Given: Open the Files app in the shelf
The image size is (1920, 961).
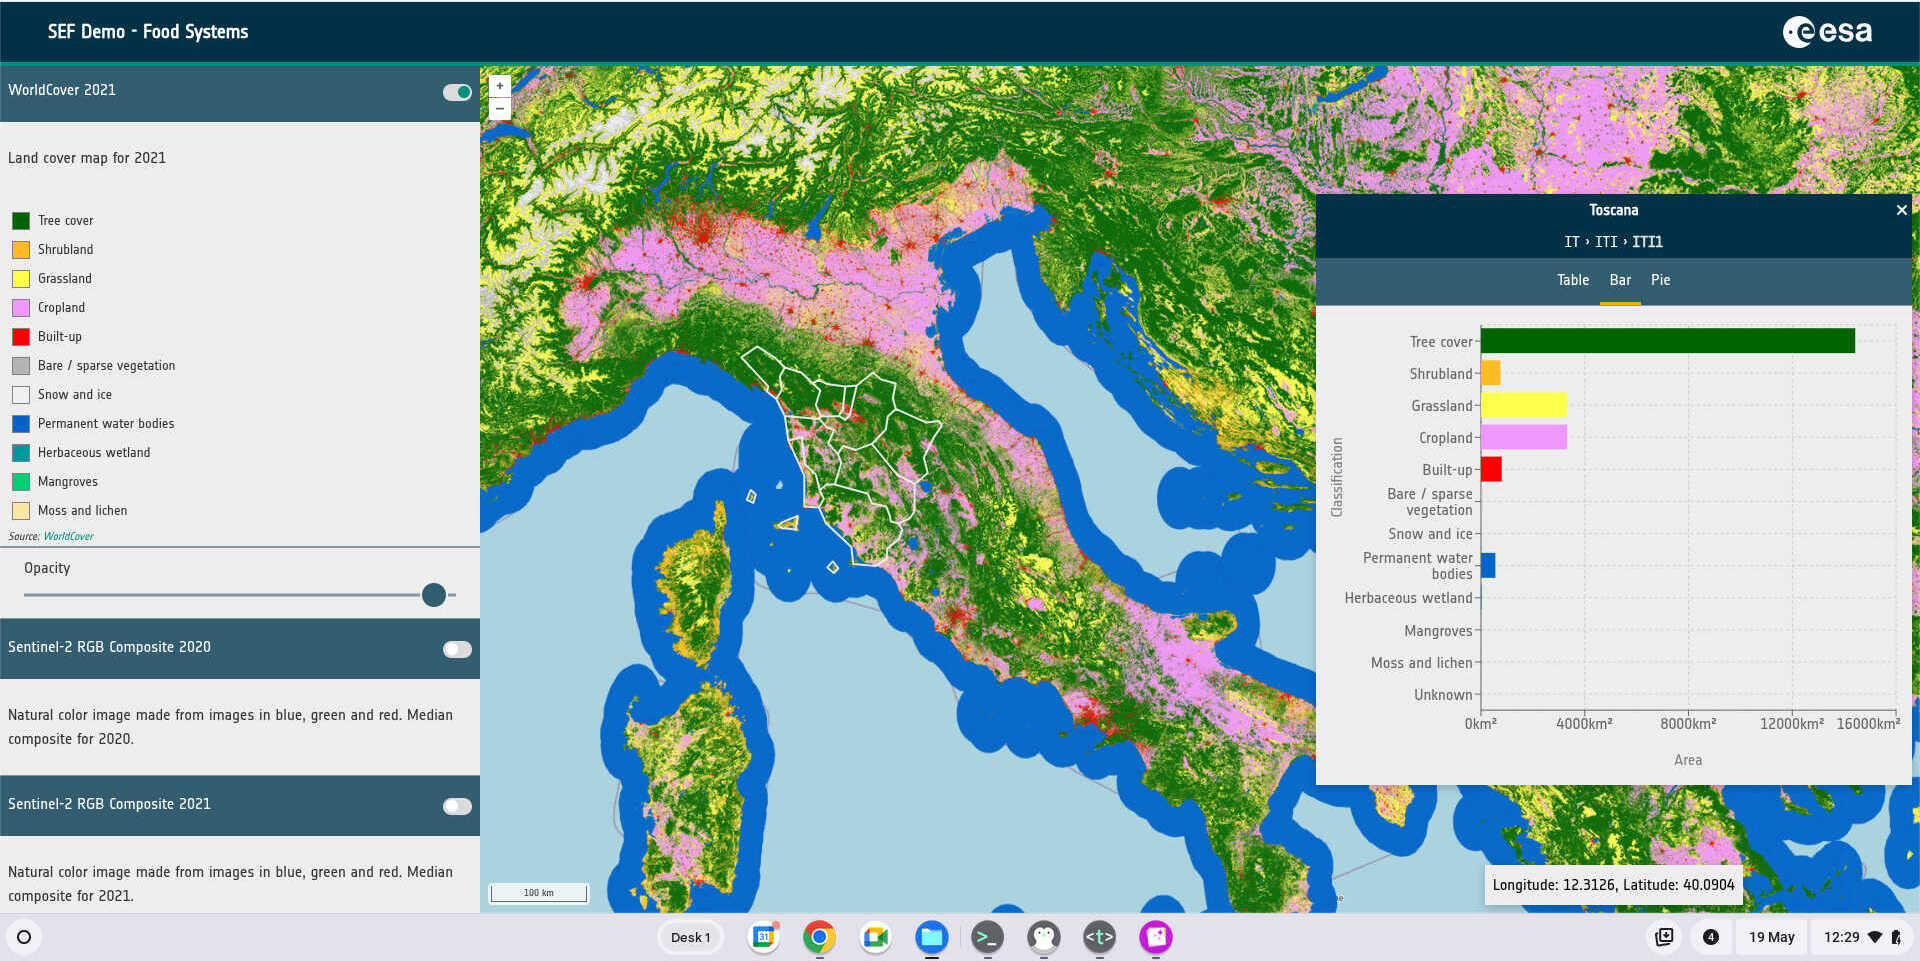Looking at the screenshot, I should [x=931, y=937].
